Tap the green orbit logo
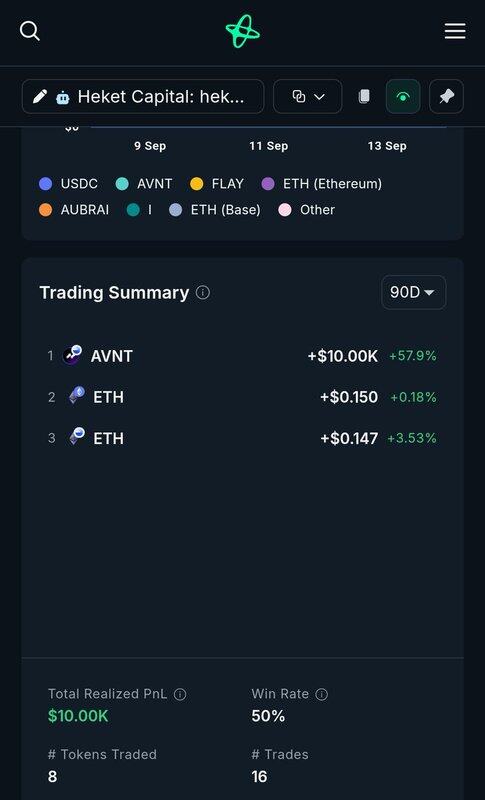Screen dimensions: 485x800 click(243, 31)
